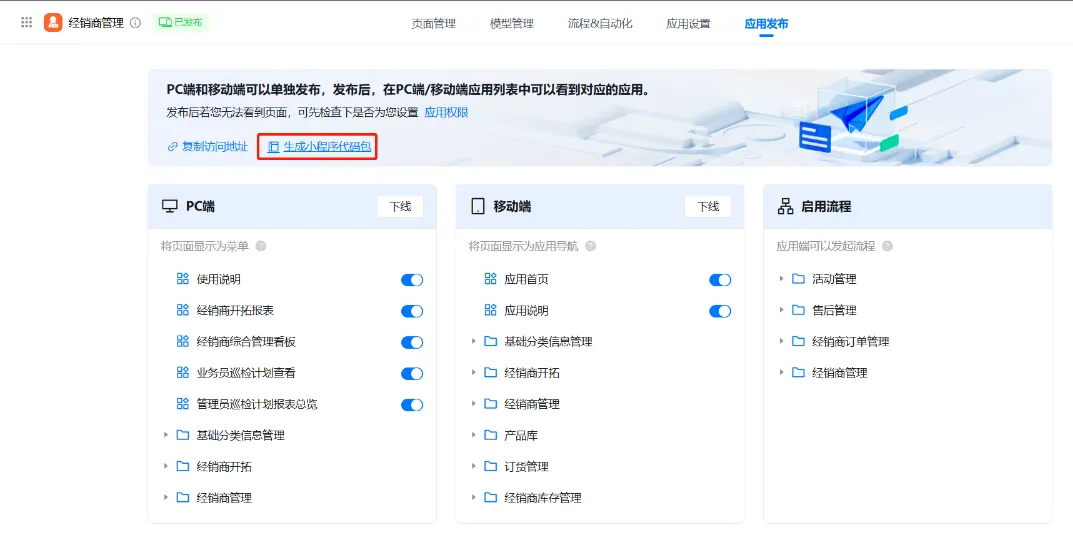Click the 使用说明 page icon in PC端
This screenshot has width=1073, height=550.
[x=182, y=280]
